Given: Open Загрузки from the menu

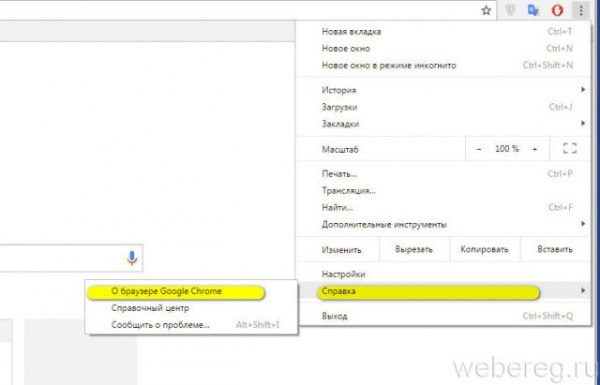Looking at the screenshot, I should coord(444,107).
